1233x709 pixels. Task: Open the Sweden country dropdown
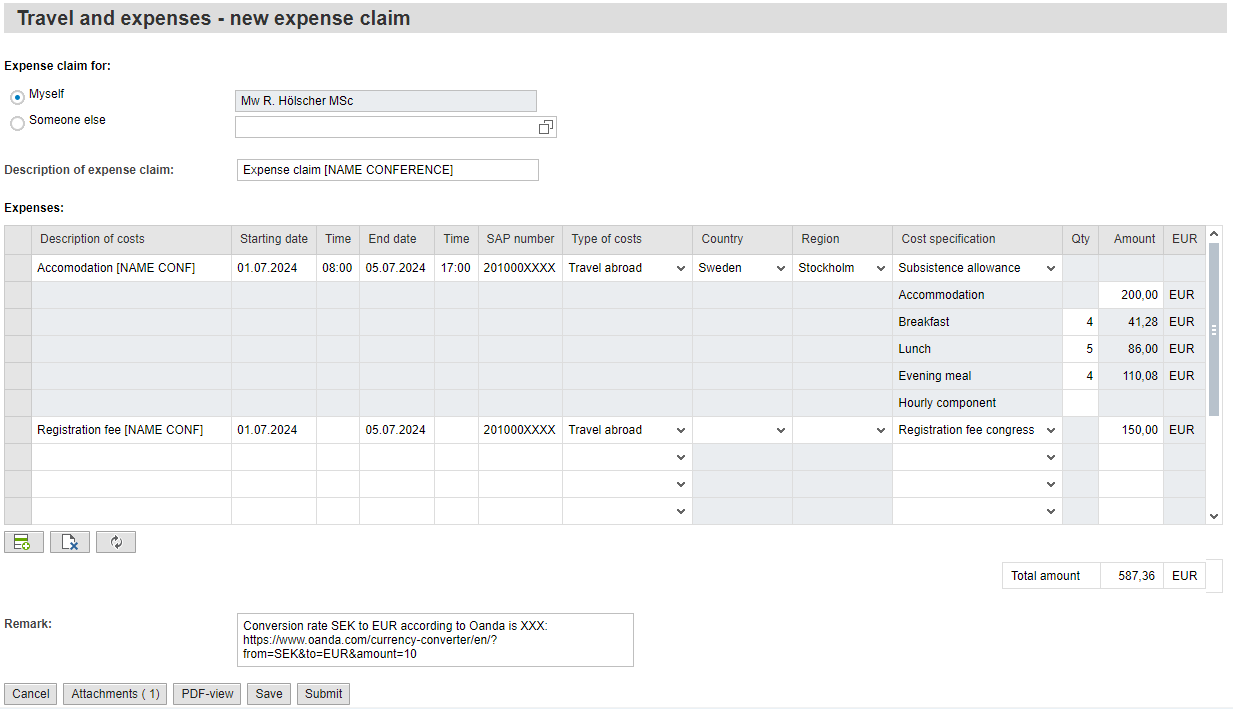click(x=742, y=268)
